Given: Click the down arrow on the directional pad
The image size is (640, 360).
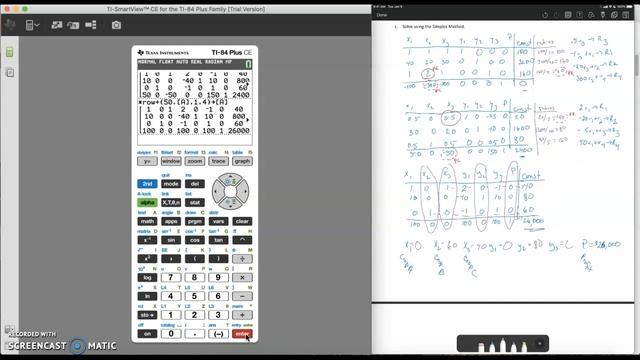Looking at the screenshot, I should coord(230,203).
